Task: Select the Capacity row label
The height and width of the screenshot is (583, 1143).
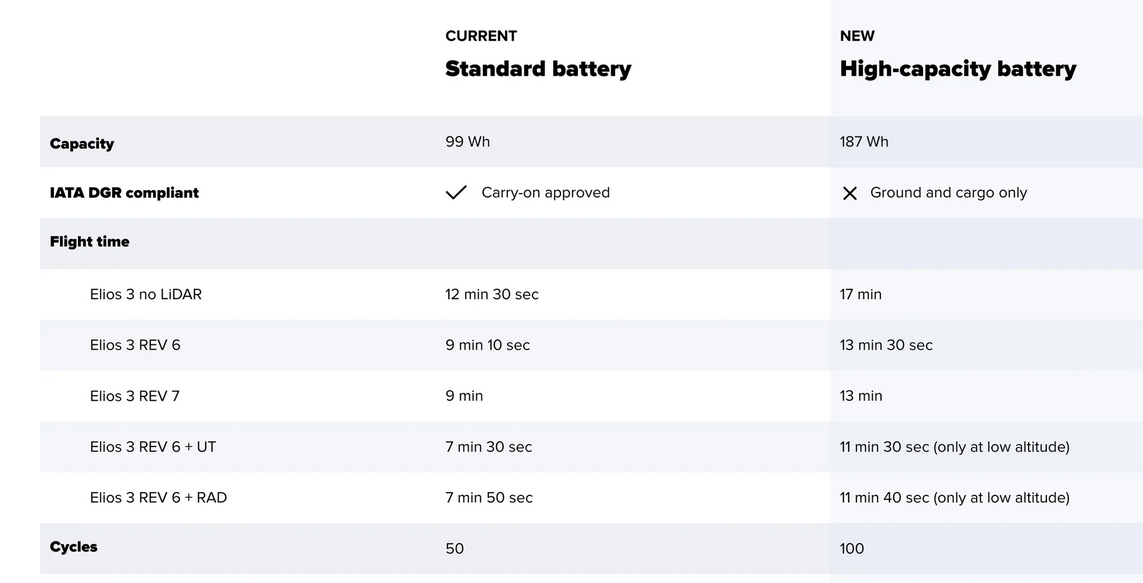Action: tap(82, 143)
